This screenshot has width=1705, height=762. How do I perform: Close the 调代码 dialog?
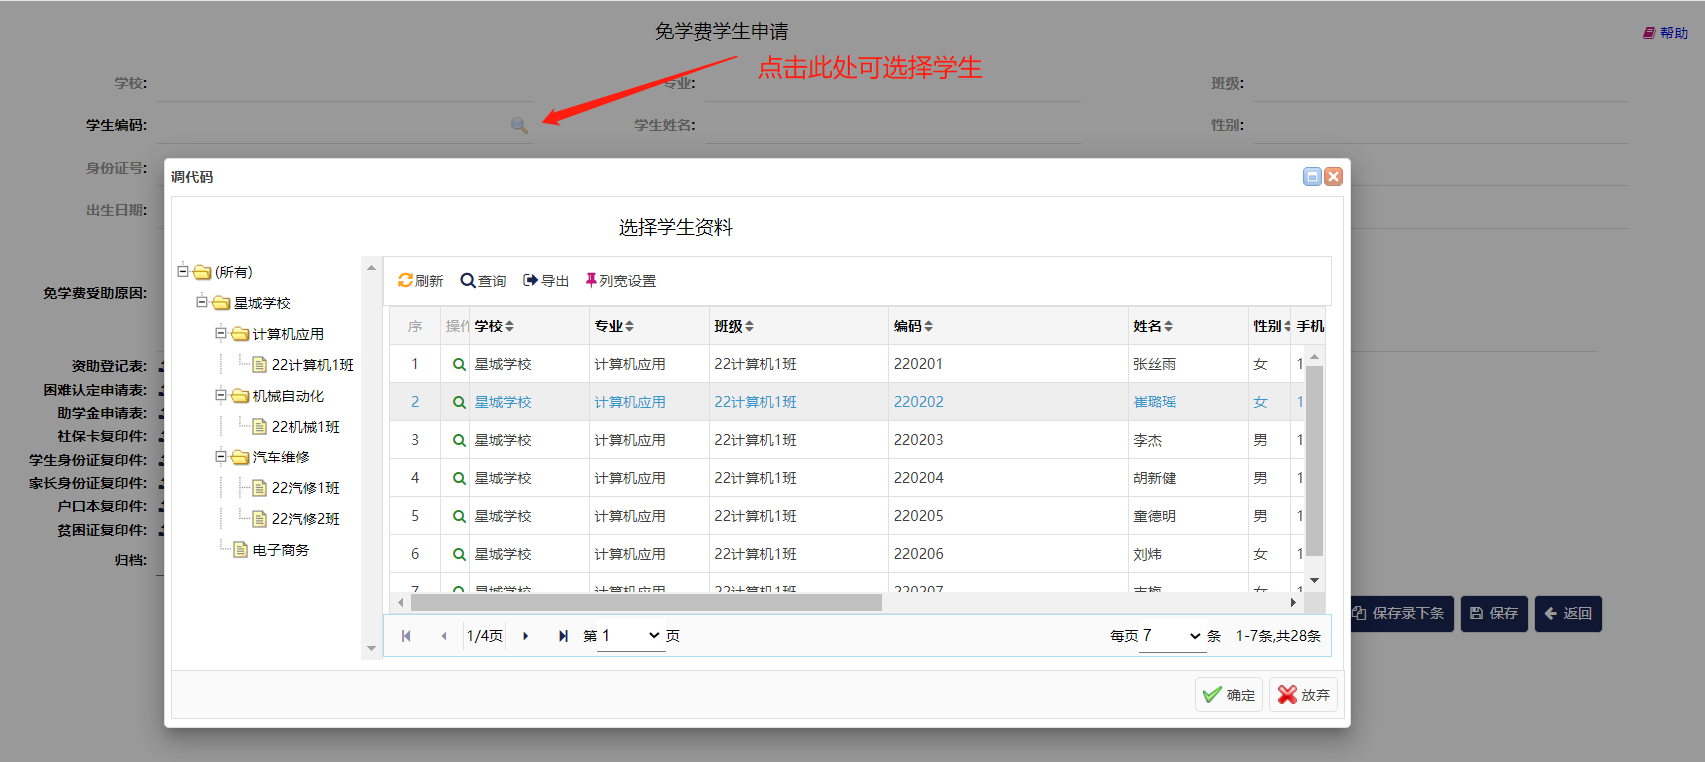[x=1333, y=177]
